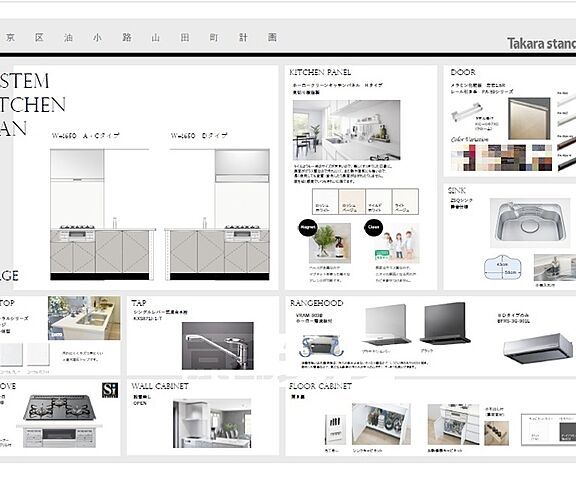The width and height of the screenshot is (576, 480).
Task: Click the black Magnet badge icon
Action: click(307, 227)
